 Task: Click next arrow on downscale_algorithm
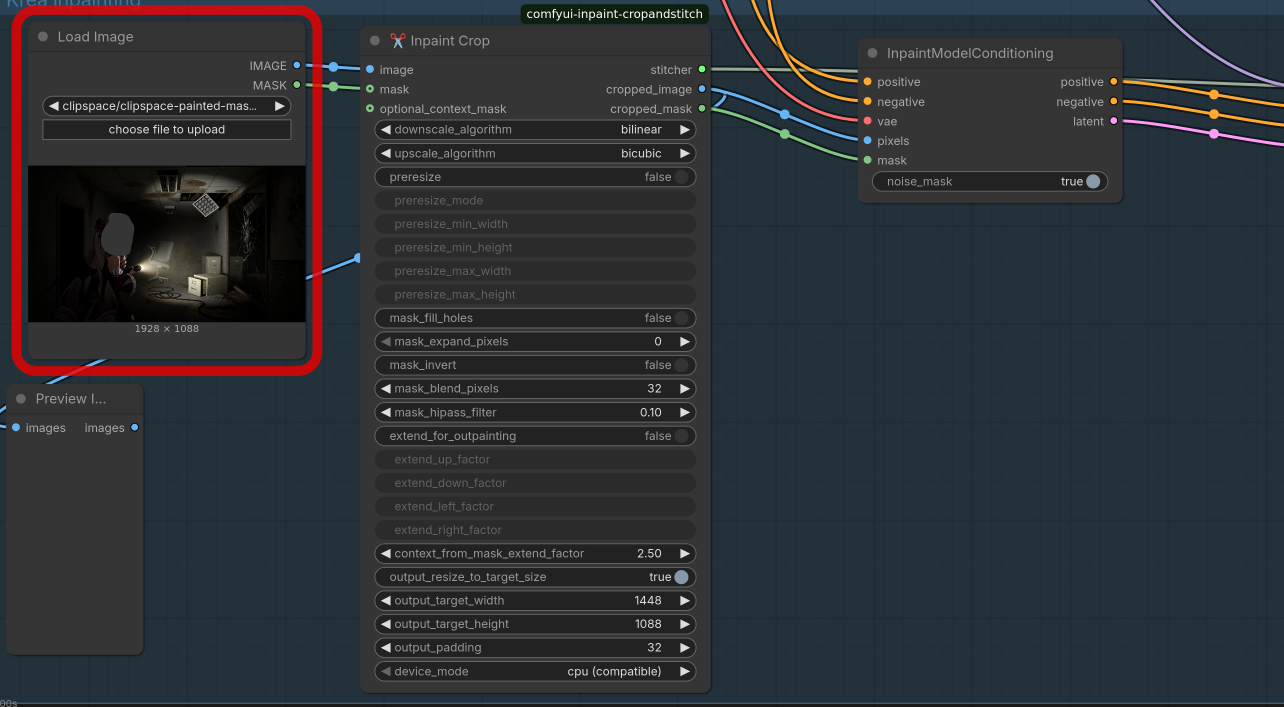(685, 130)
